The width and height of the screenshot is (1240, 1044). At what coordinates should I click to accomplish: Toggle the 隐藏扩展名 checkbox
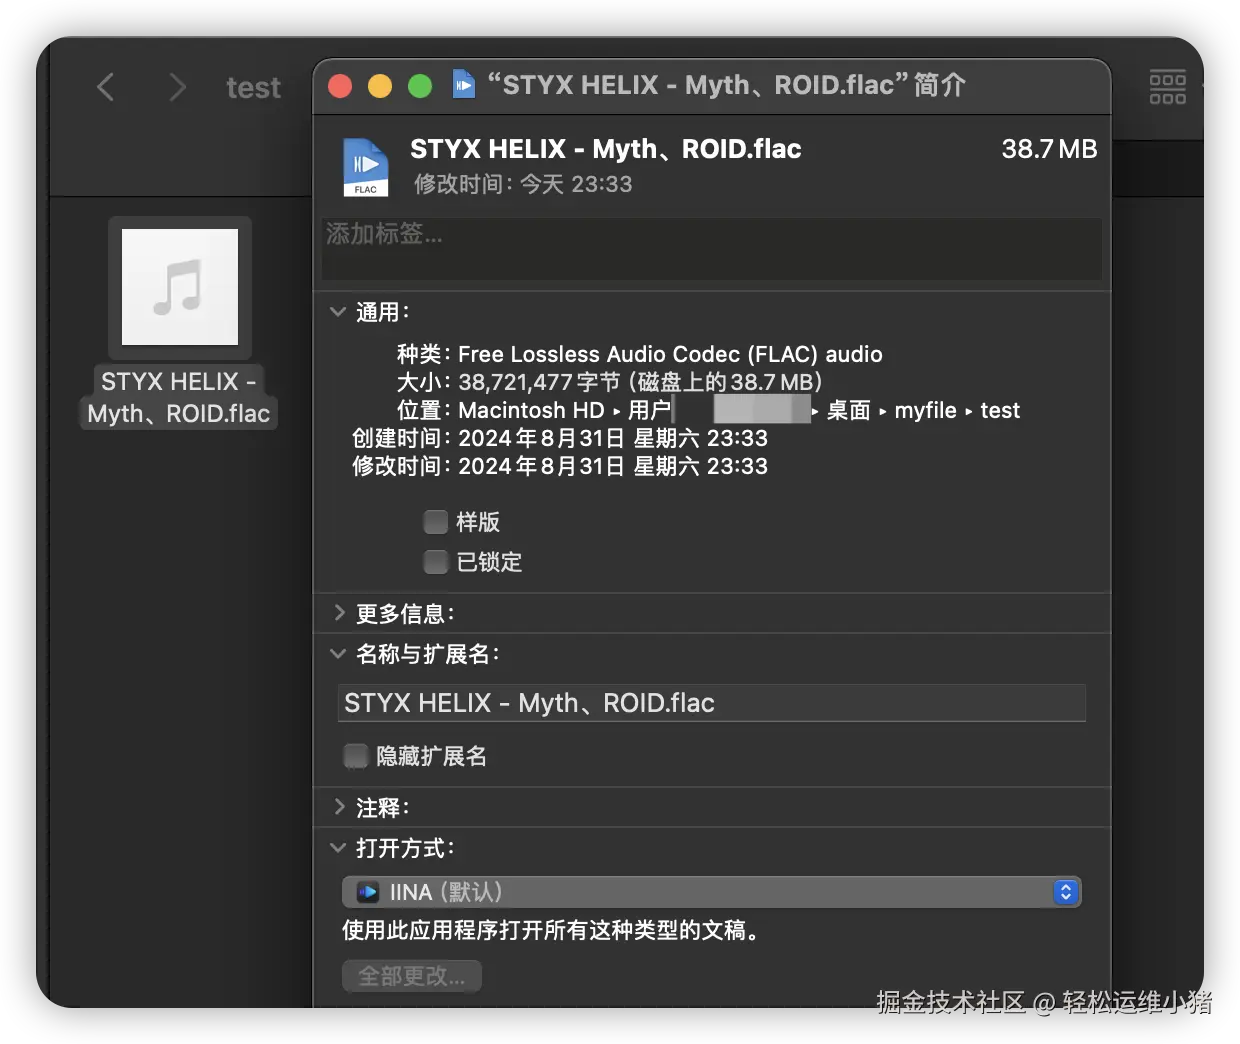(355, 756)
